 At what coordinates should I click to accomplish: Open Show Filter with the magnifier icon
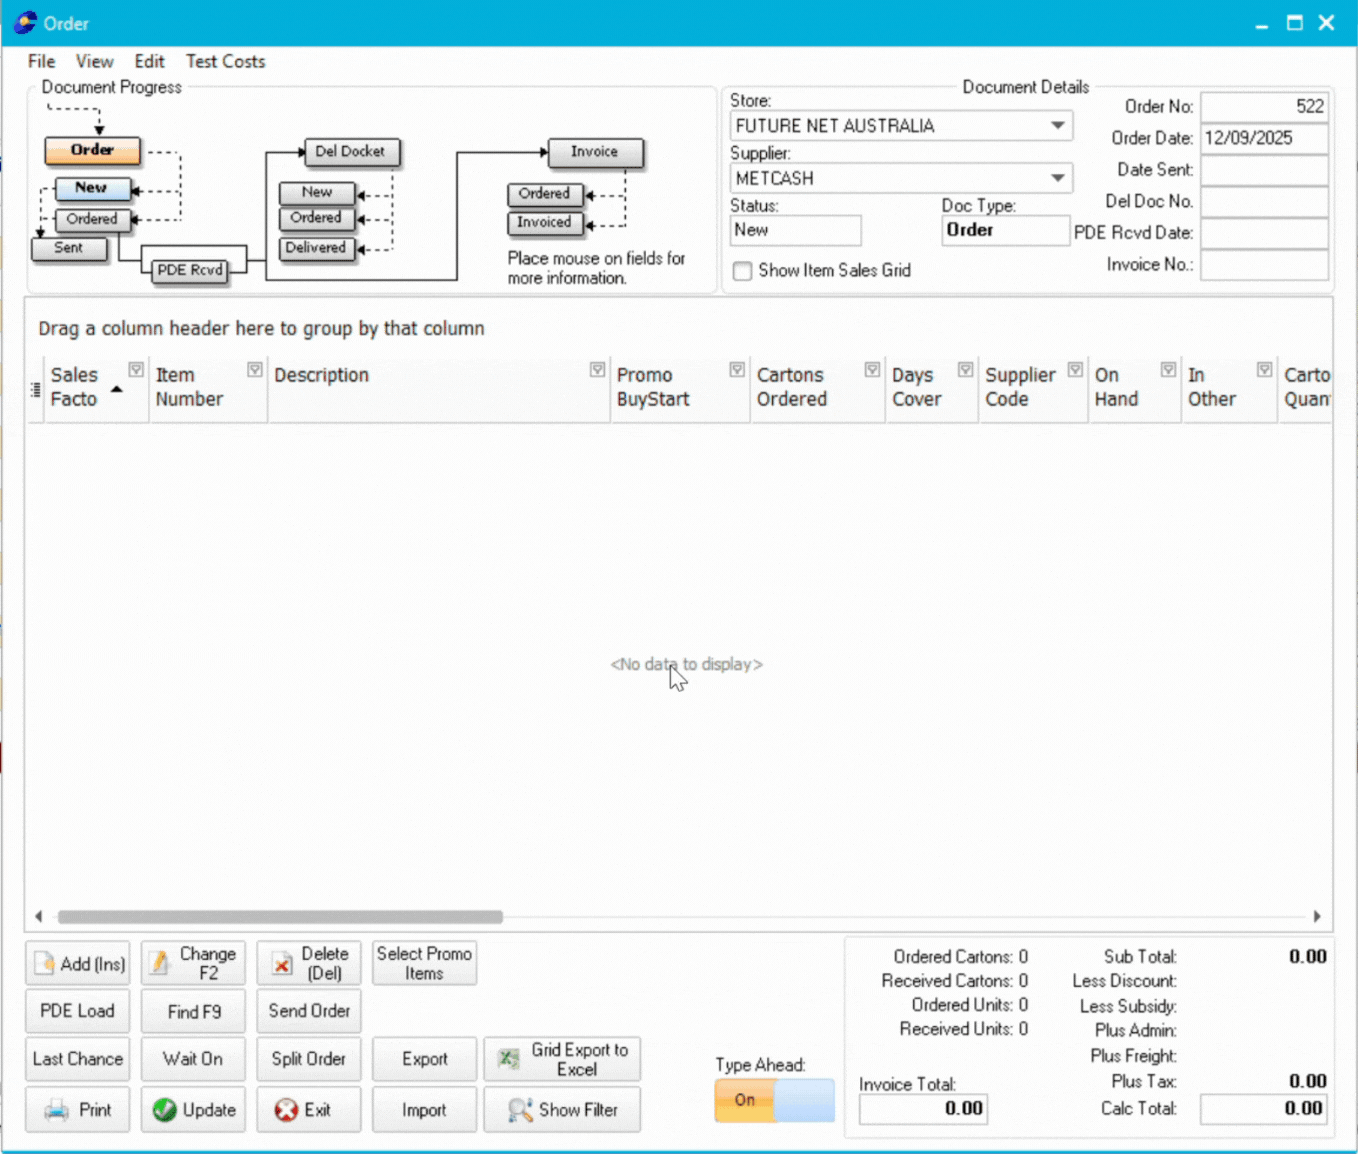[x=519, y=1110]
